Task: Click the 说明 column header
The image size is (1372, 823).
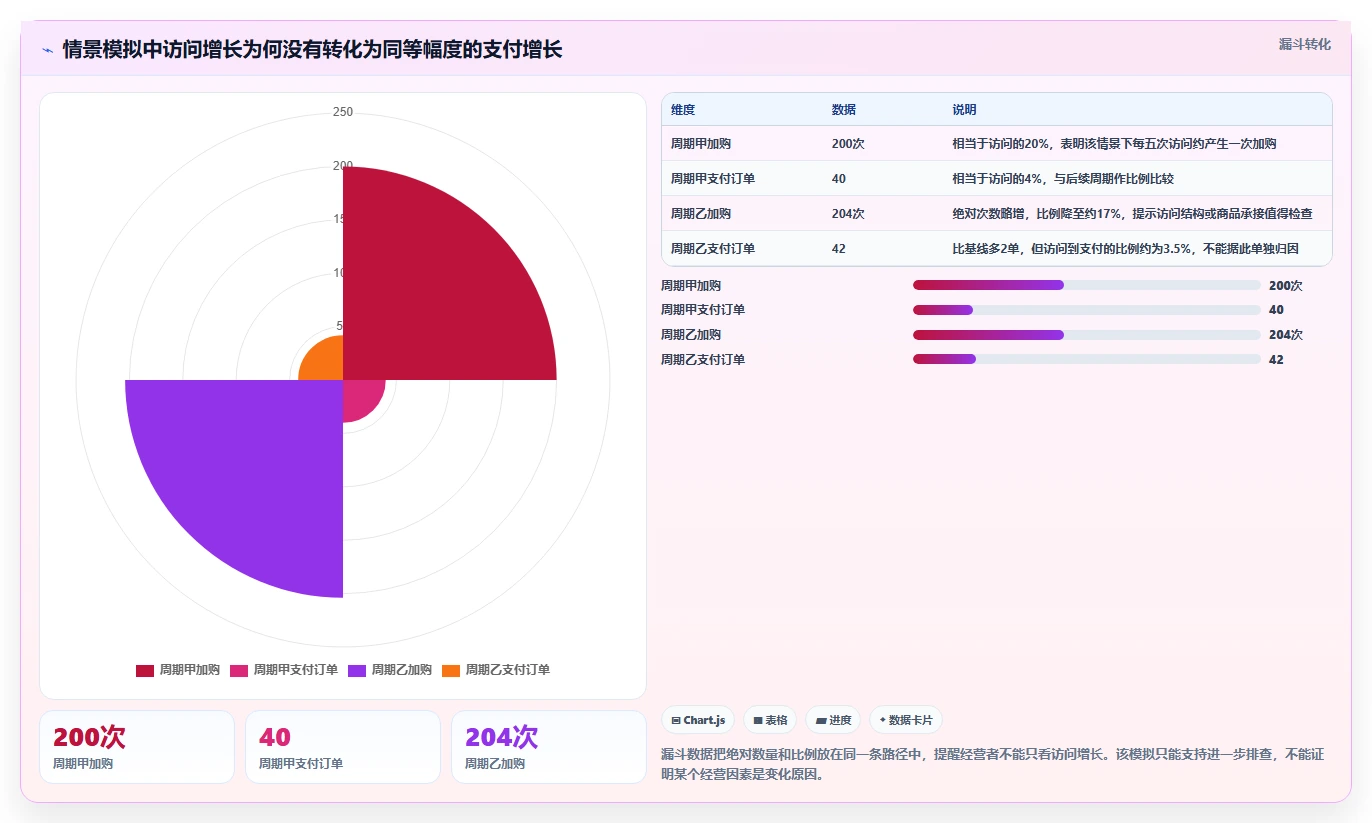Action: coord(965,110)
